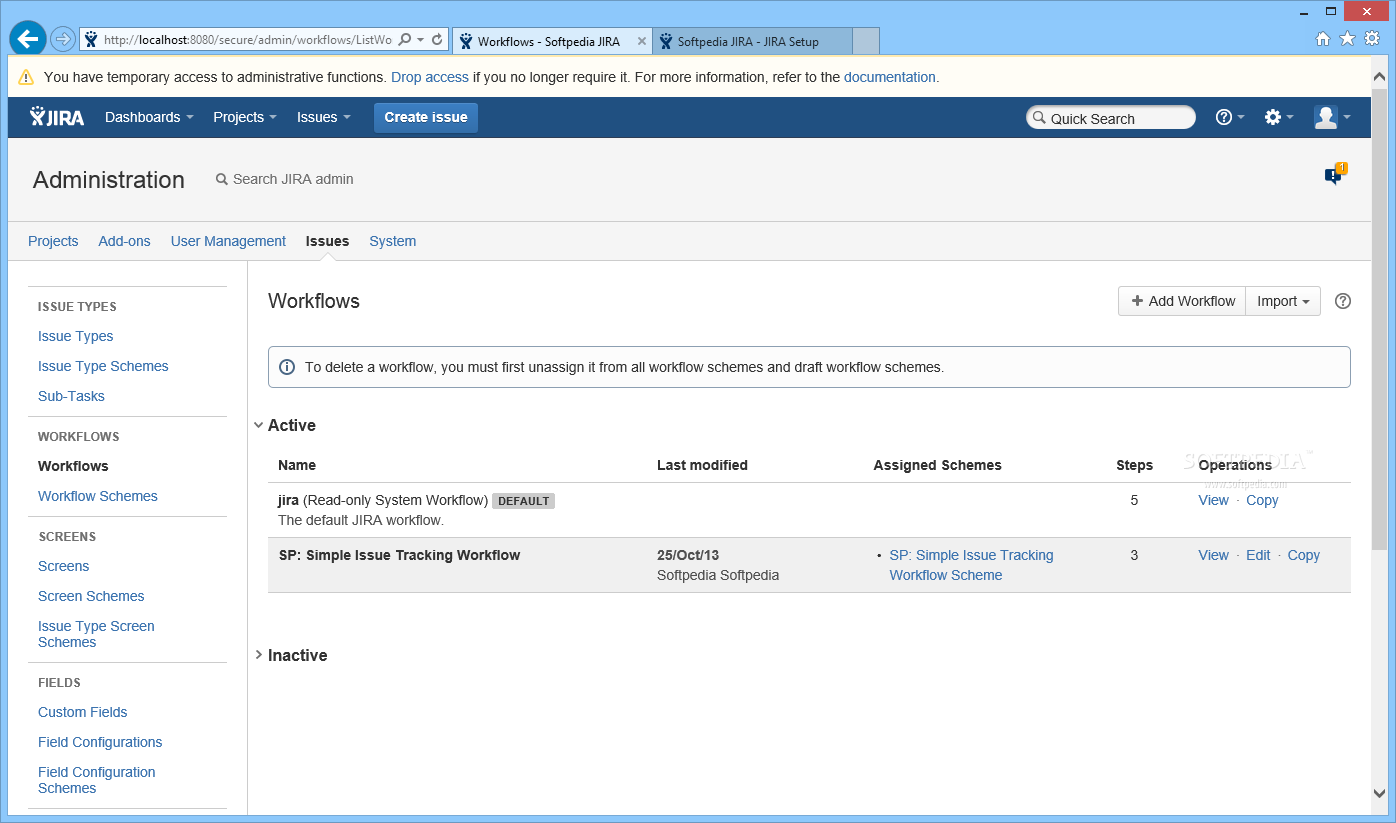This screenshot has width=1396, height=823.
Task: Open Issue Type Schemes in the sidebar
Action: [103, 366]
